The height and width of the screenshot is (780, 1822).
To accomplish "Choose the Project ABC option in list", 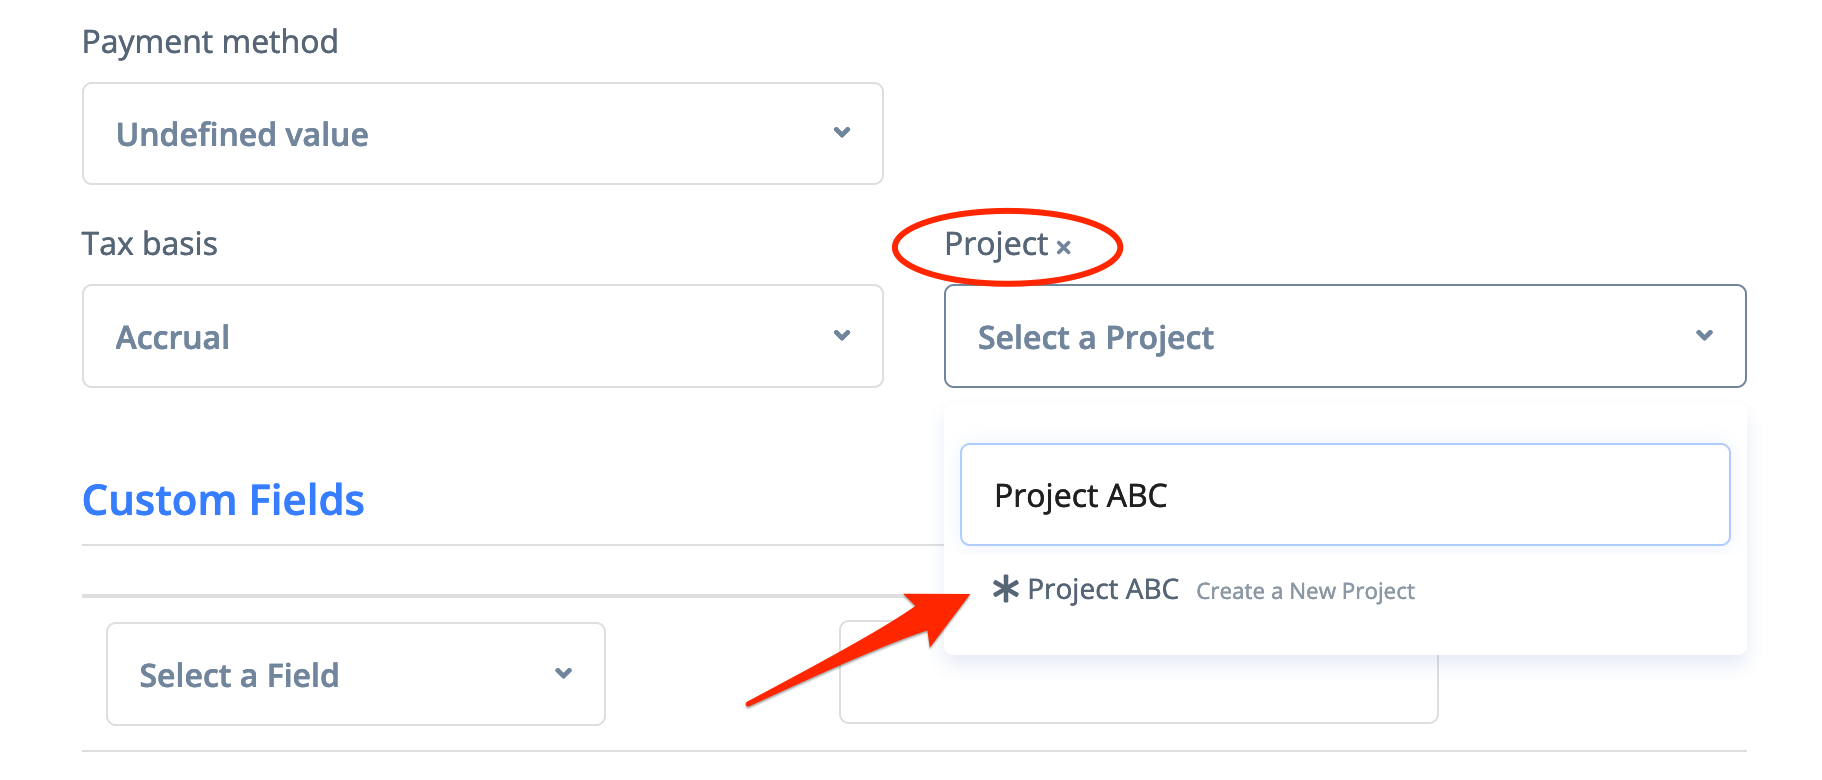I will [1103, 589].
